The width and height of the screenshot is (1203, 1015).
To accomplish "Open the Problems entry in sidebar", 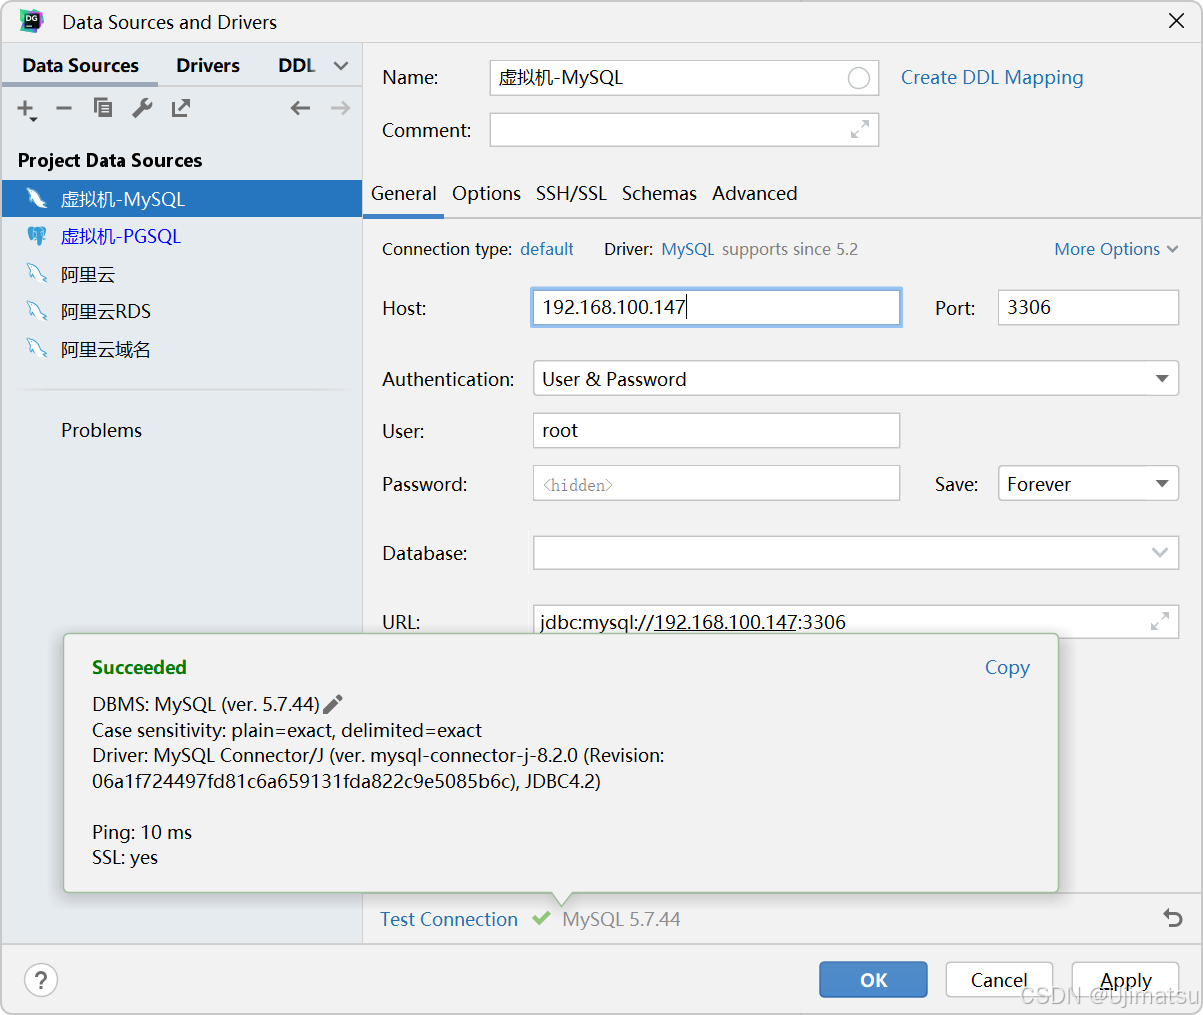I will click(101, 430).
